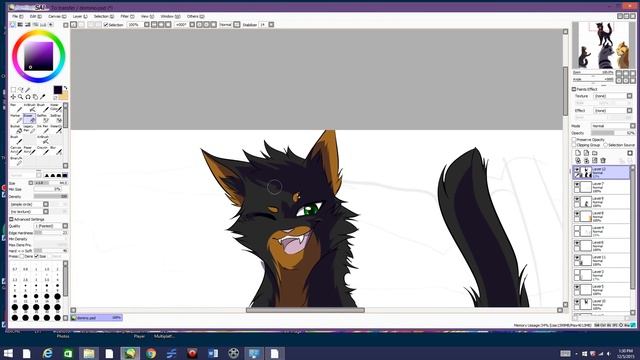Open the Quality dropdown in advanced settings

tap(65, 226)
